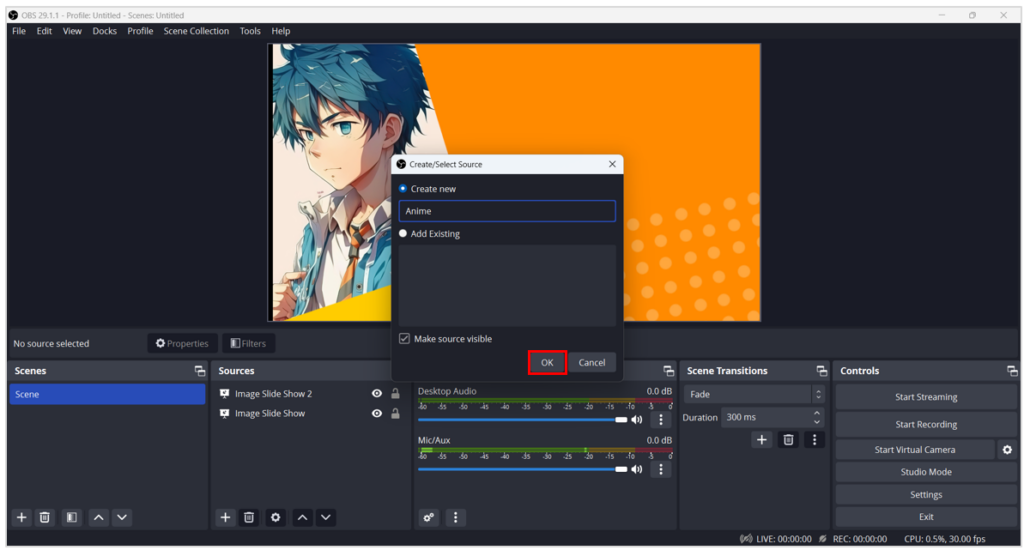
Task: Select the Add Existing radio option
Action: click(x=404, y=234)
